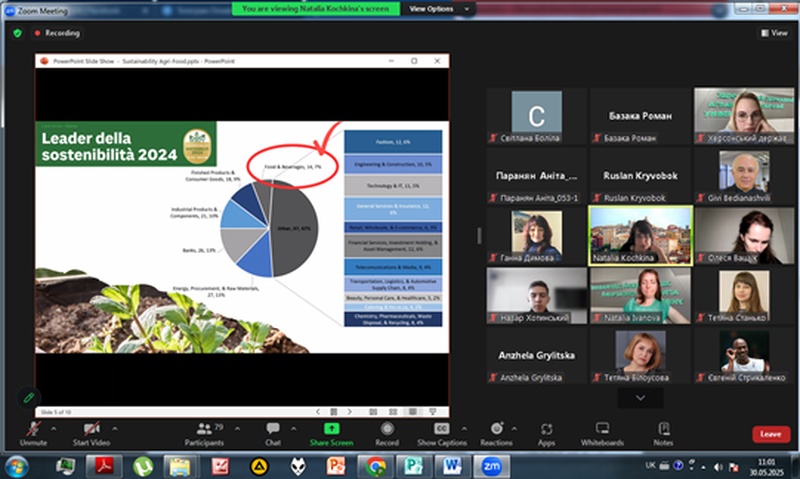The image size is (800, 479).
Task: Show more participants with the down chevron
Action: [640, 398]
